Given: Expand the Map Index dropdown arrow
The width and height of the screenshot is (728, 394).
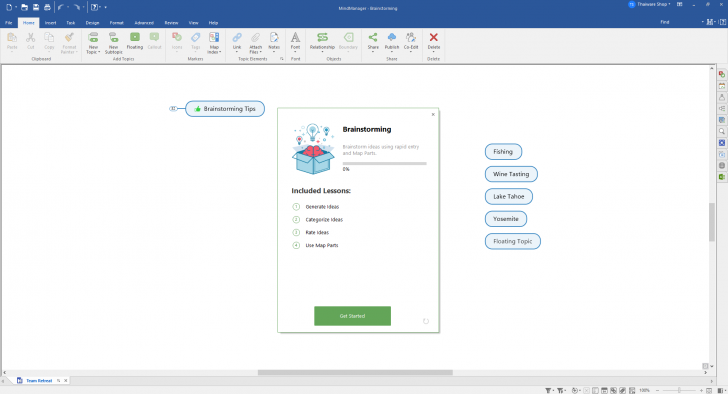Looking at the screenshot, I should point(220,52).
